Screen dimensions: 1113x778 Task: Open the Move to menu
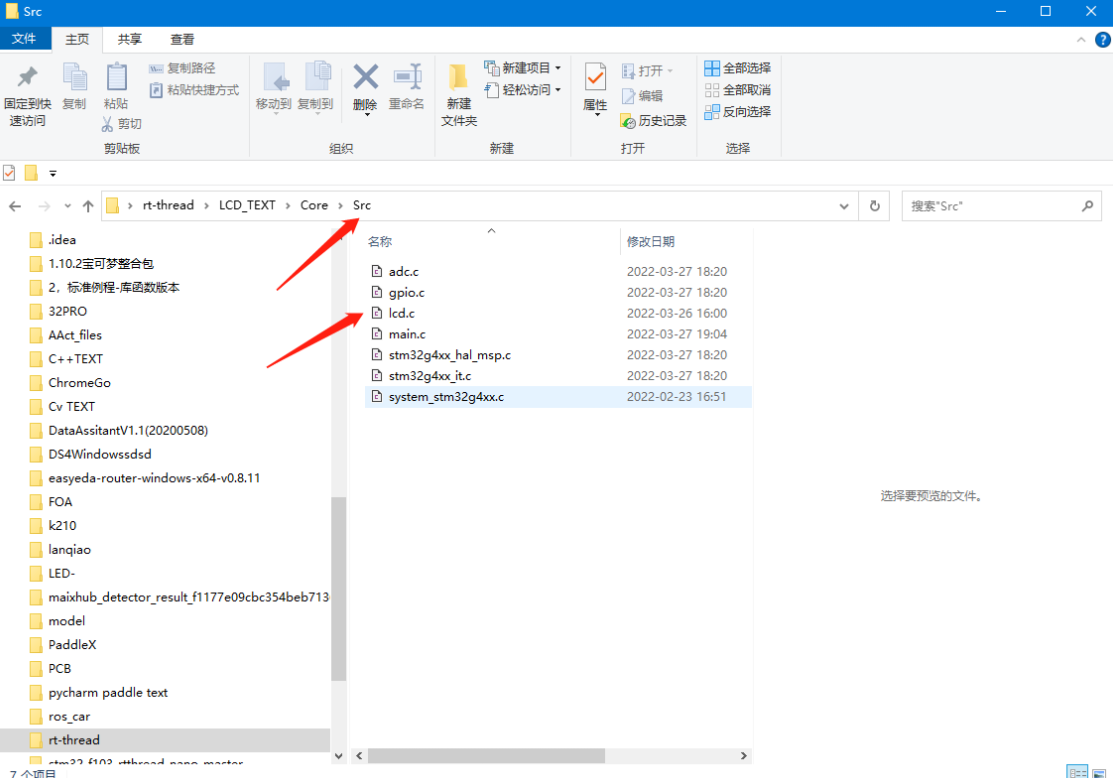pyautogui.click(x=273, y=88)
